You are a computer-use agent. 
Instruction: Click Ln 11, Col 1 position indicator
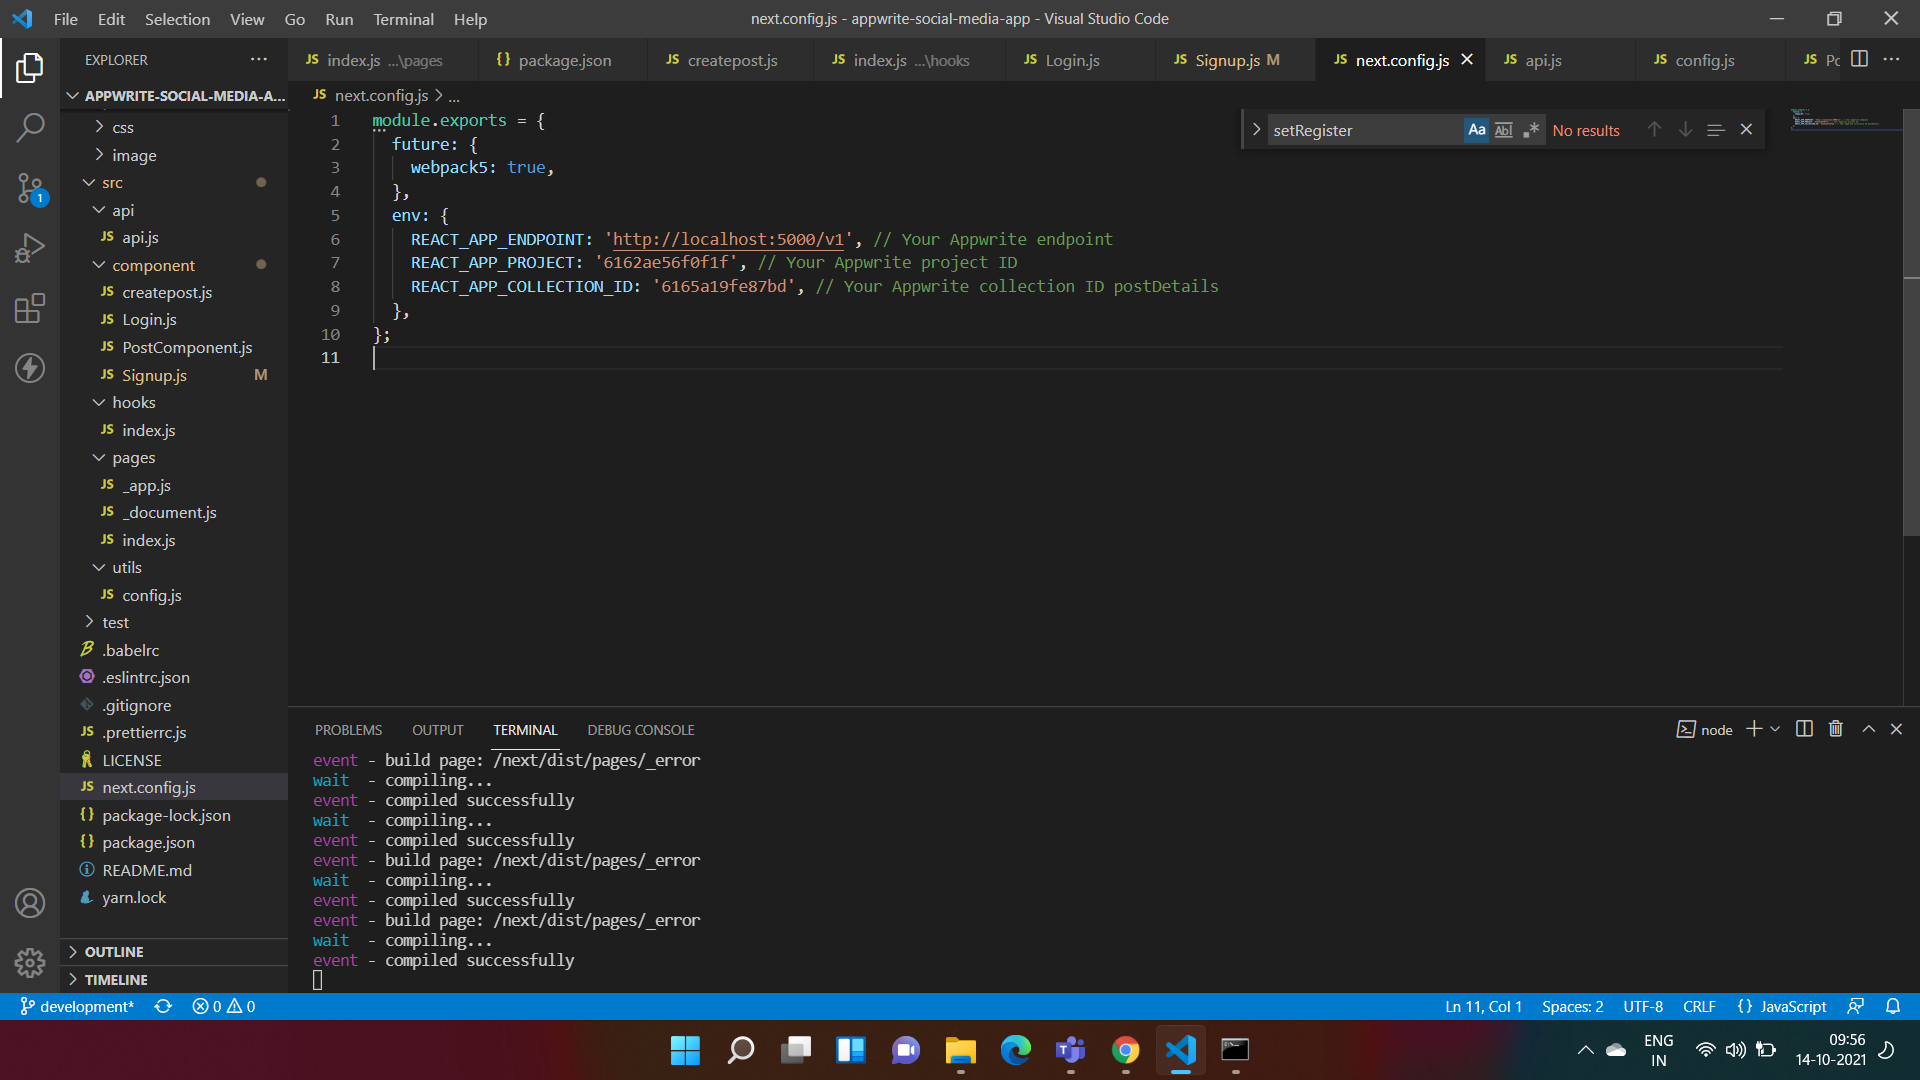tap(1483, 1006)
